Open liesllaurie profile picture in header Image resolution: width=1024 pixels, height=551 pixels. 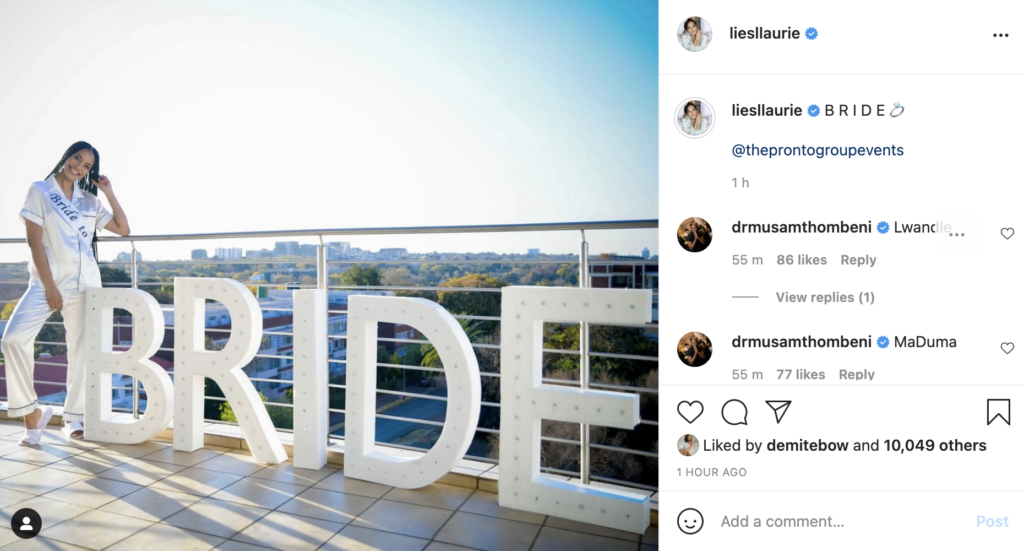[x=694, y=34]
